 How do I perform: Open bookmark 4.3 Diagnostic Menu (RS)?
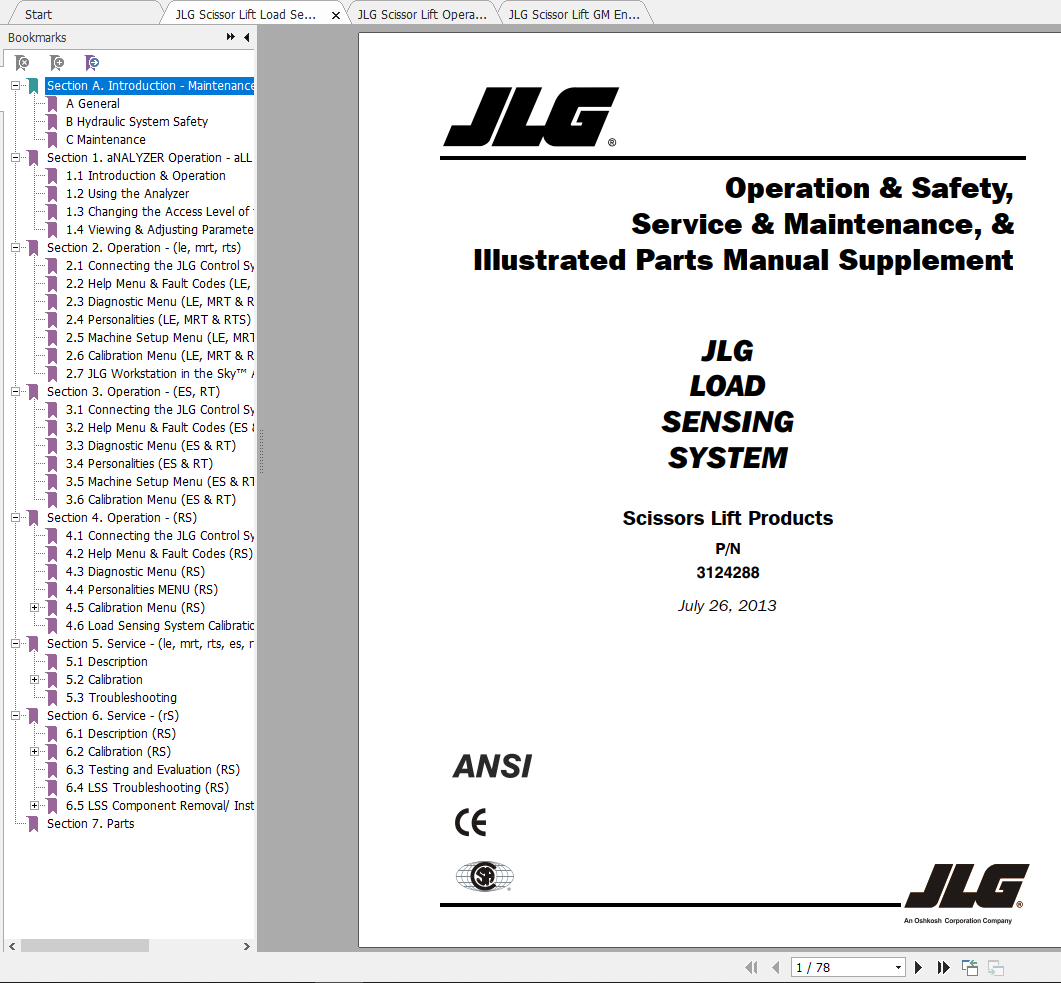click(x=135, y=572)
